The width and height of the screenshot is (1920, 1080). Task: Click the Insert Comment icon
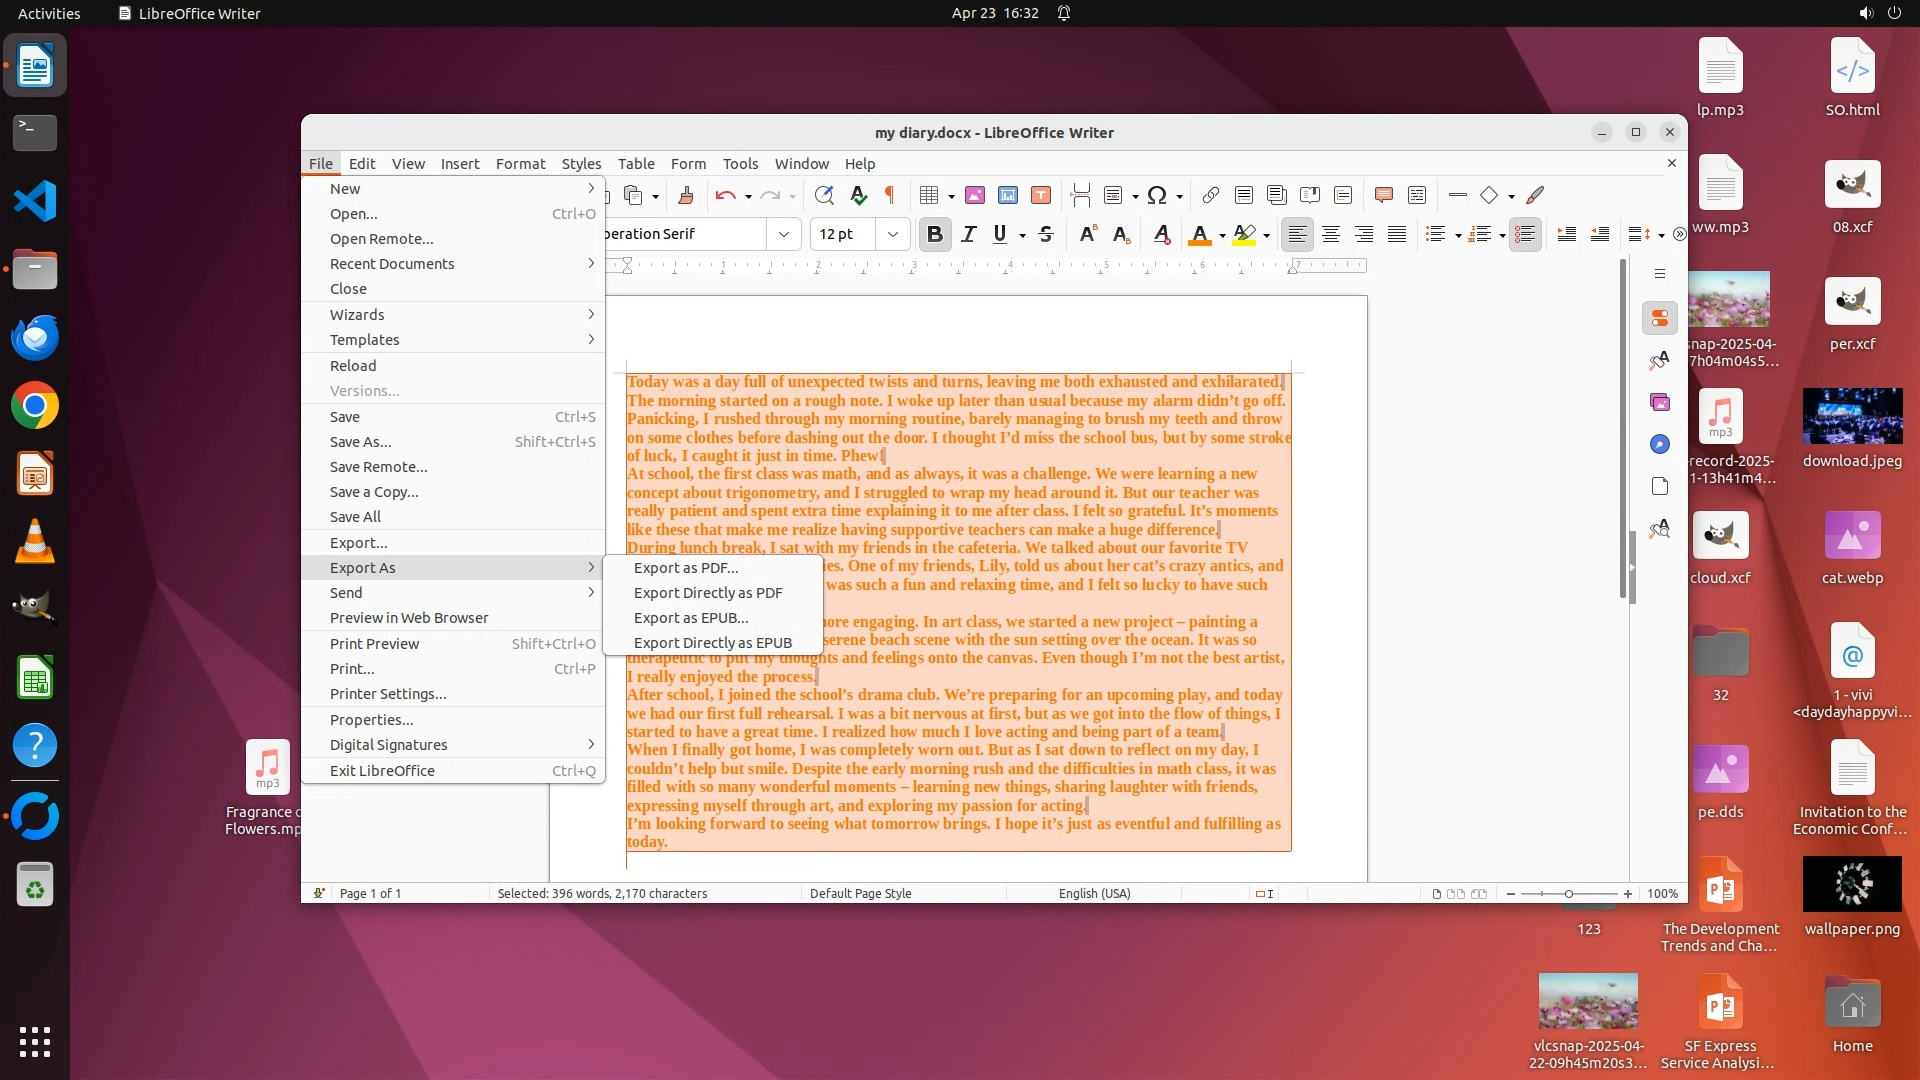click(x=1384, y=195)
